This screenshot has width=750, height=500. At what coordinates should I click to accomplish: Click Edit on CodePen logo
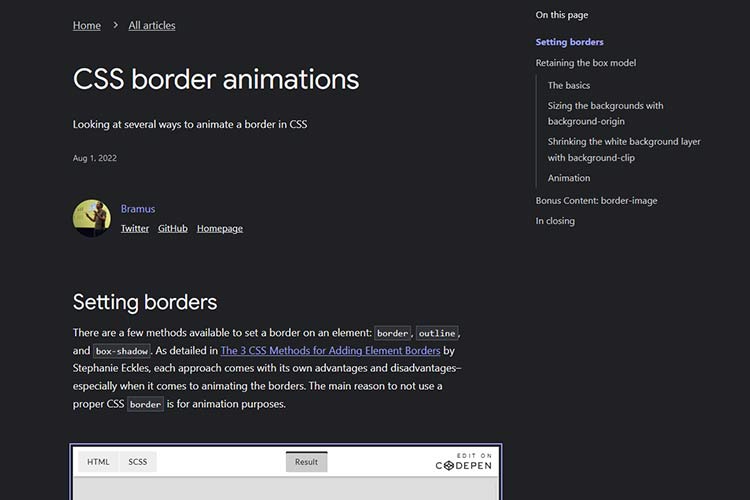[463, 462]
